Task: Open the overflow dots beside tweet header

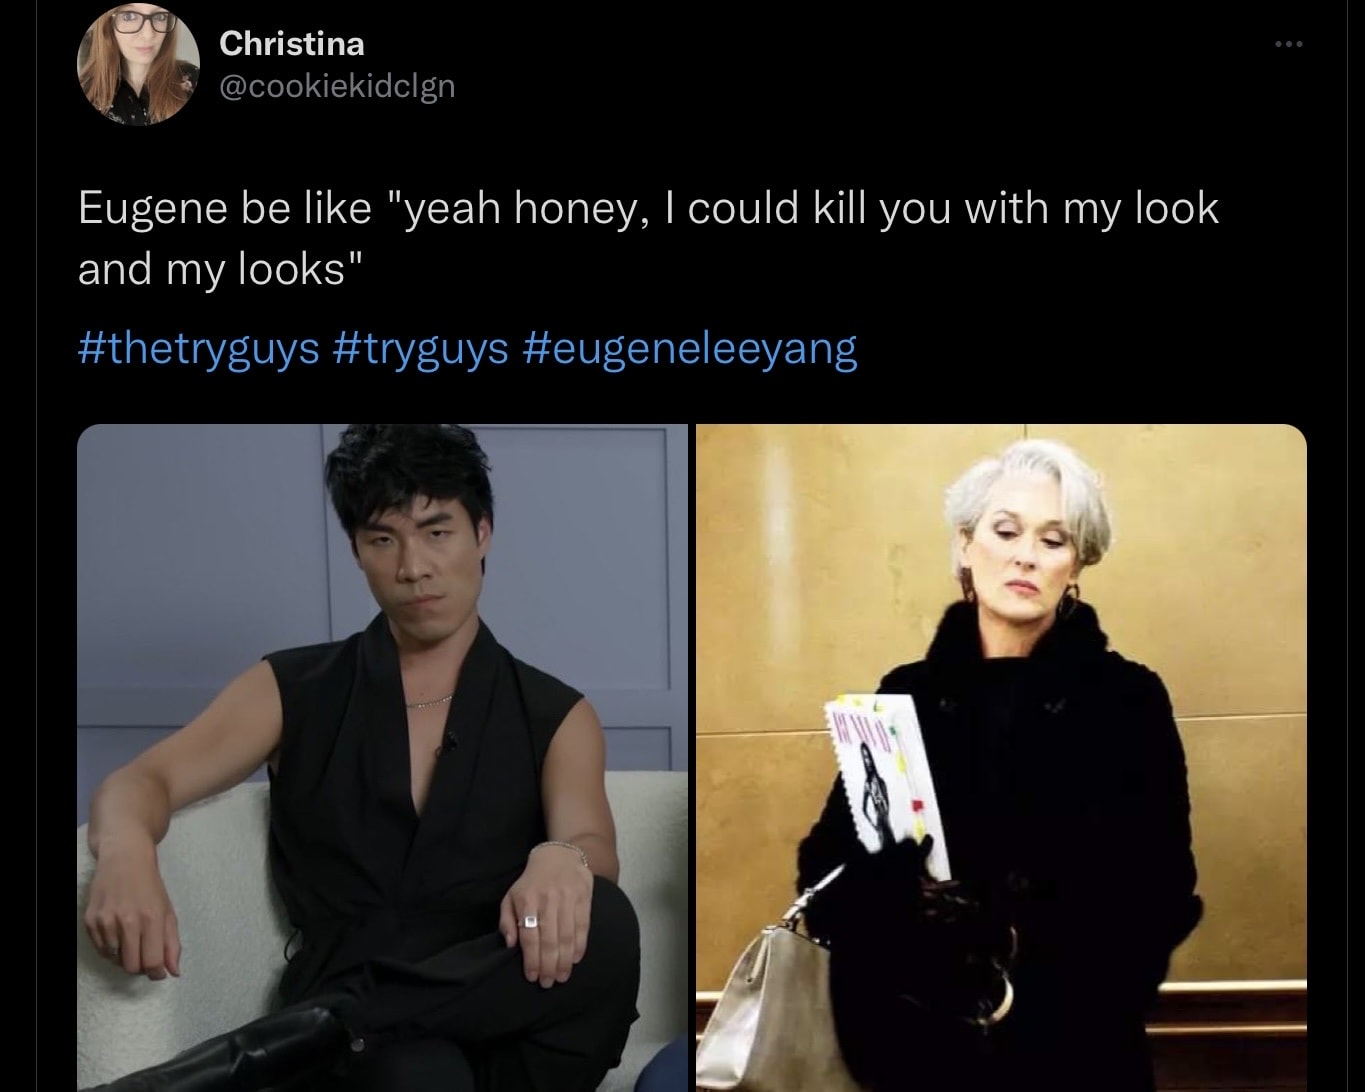Action: click(x=1288, y=44)
